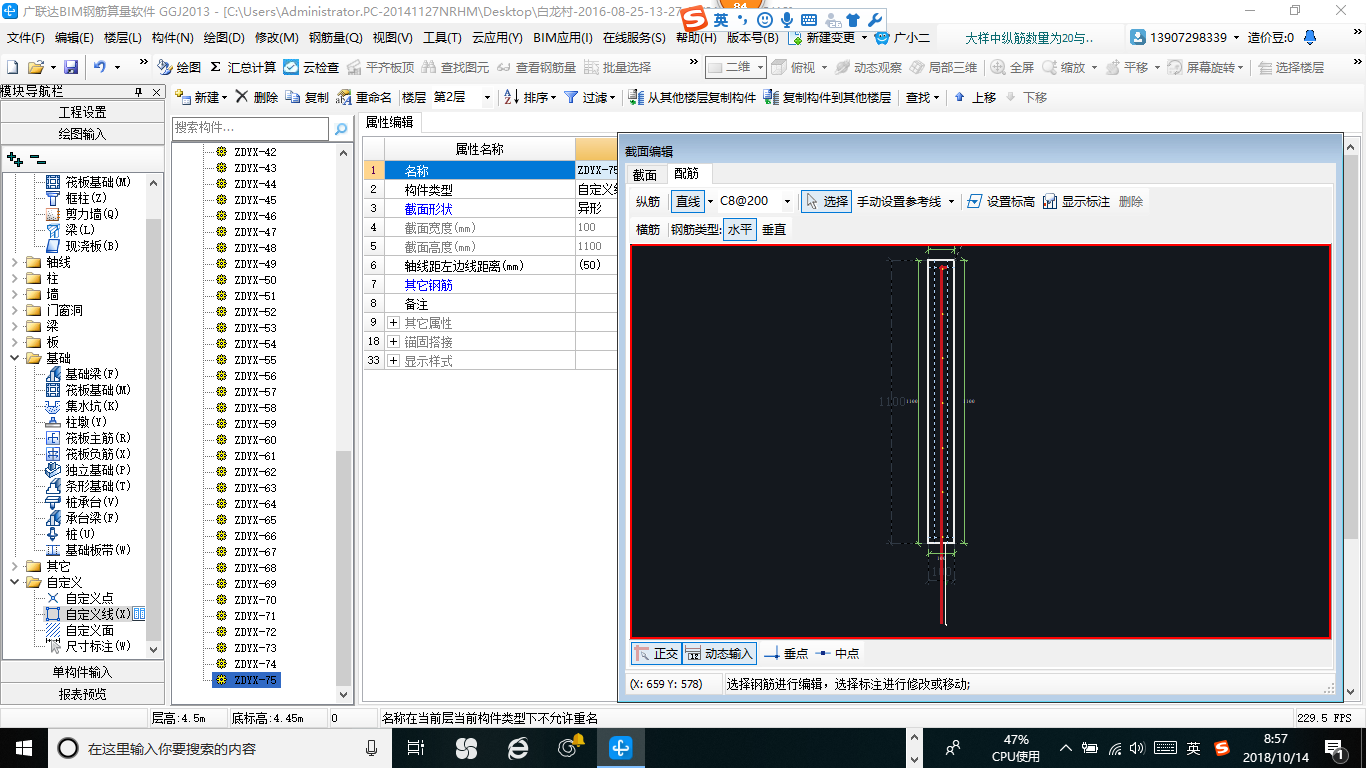Toggle 垂直 vertical rebar type
The height and width of the screenshot is (768, 1366).
pos(774,229)
